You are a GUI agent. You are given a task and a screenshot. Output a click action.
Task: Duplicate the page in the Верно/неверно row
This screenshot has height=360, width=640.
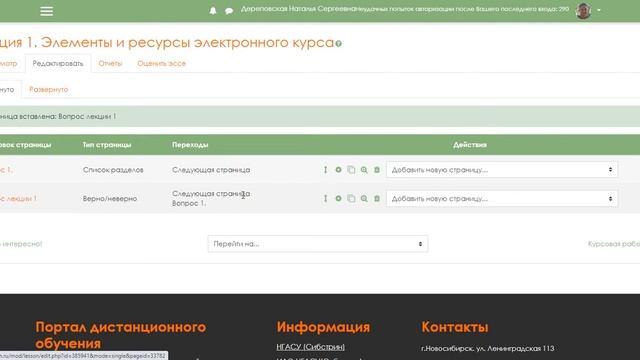pos(351,198)
